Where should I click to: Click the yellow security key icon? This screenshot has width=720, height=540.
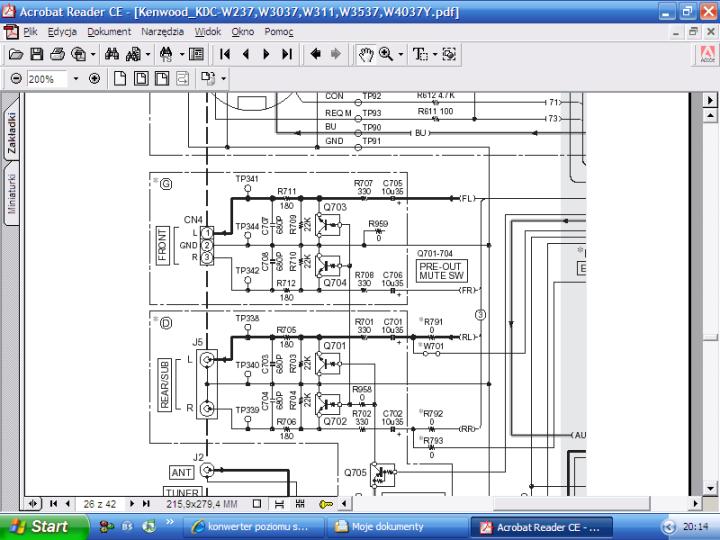pos(326,504)
